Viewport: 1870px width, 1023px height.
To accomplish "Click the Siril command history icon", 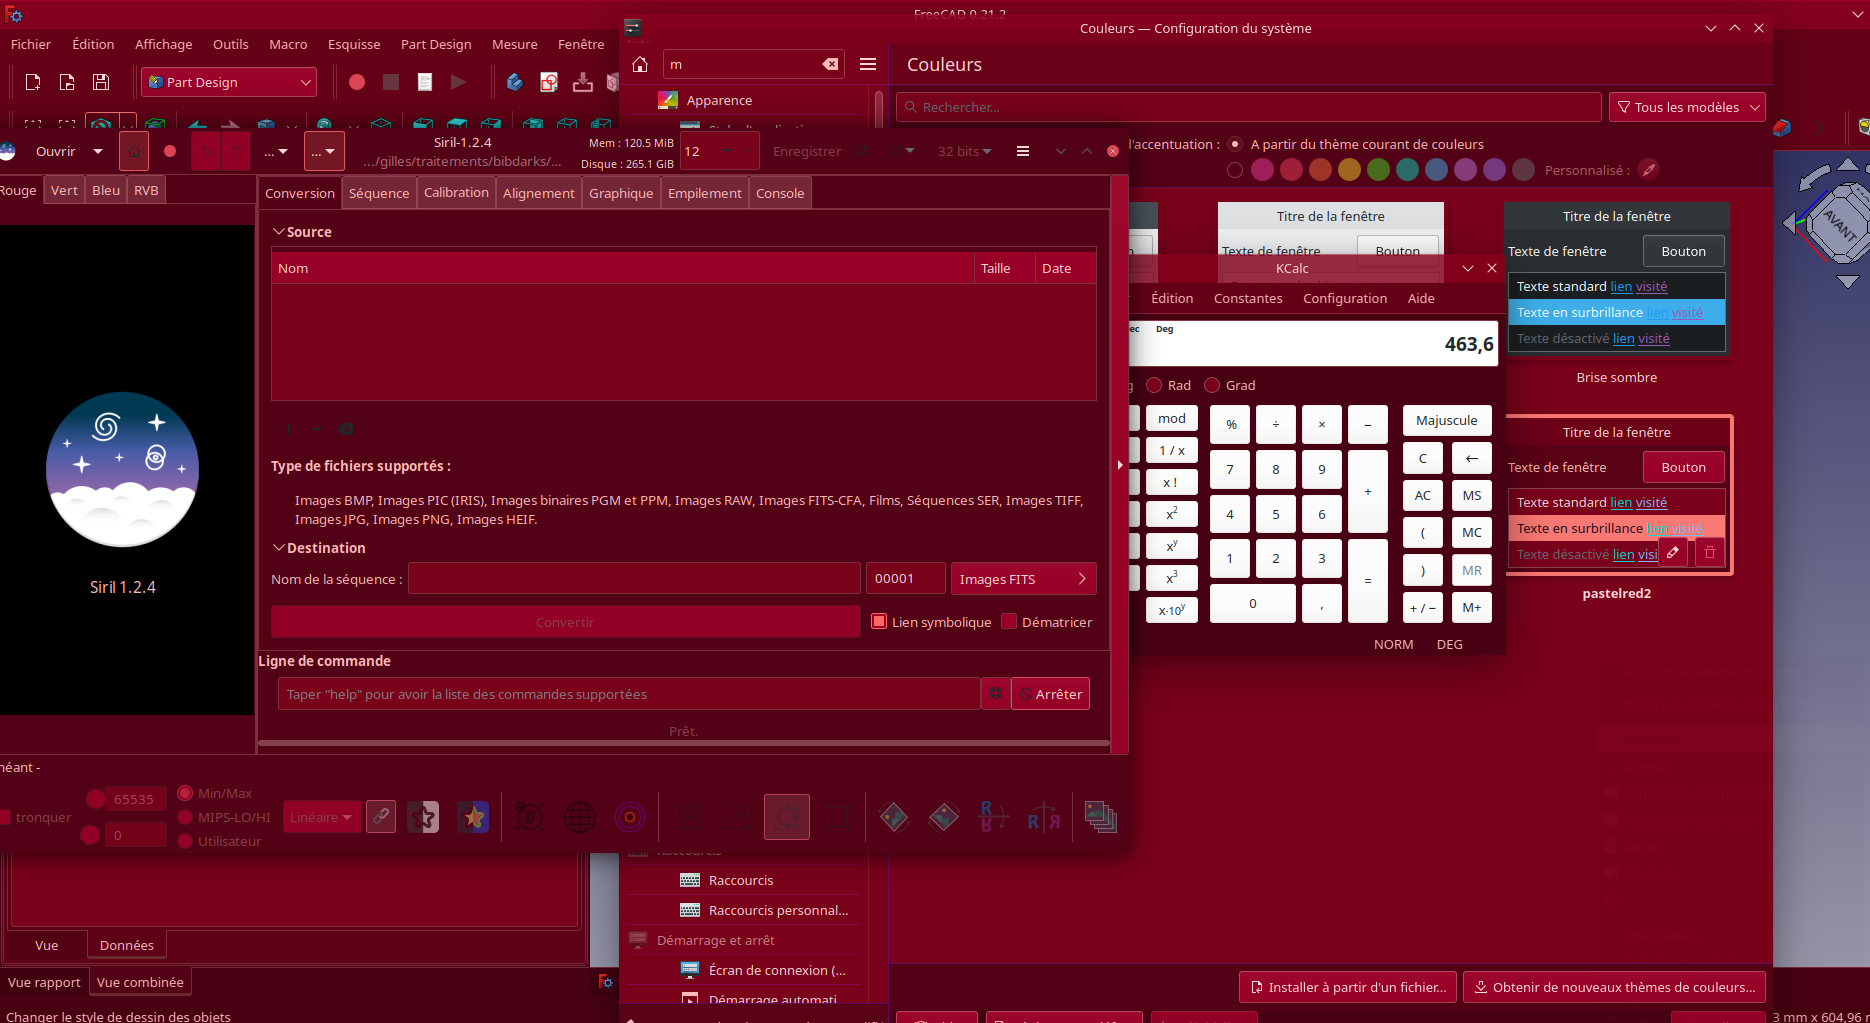I will (995, 694).
